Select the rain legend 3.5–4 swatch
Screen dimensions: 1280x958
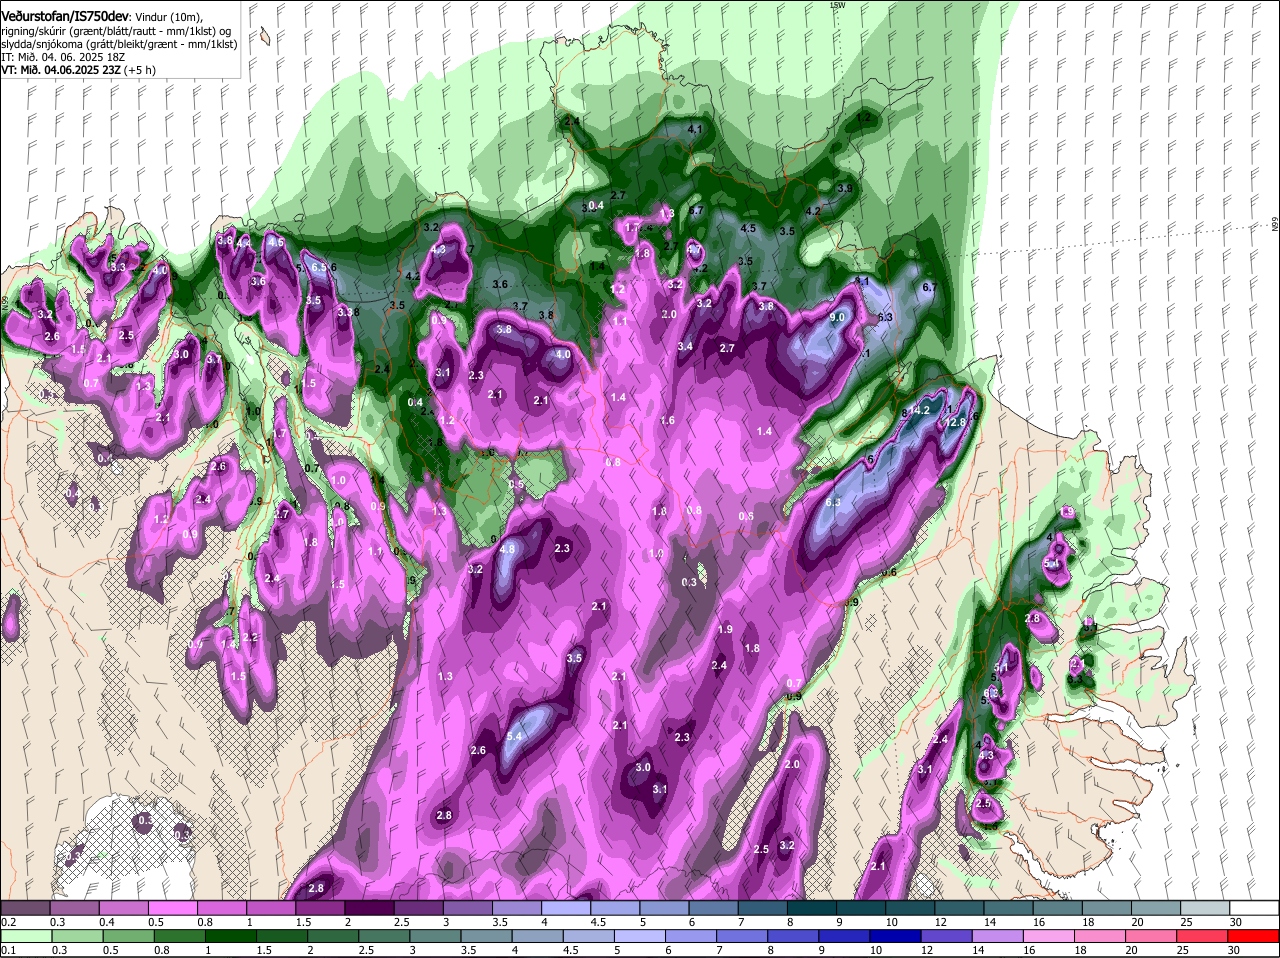point(486,936)
